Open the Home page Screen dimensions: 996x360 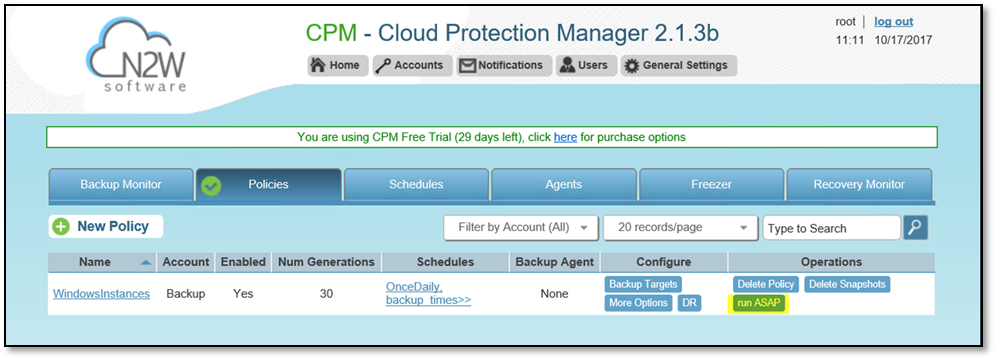point(337,65)
